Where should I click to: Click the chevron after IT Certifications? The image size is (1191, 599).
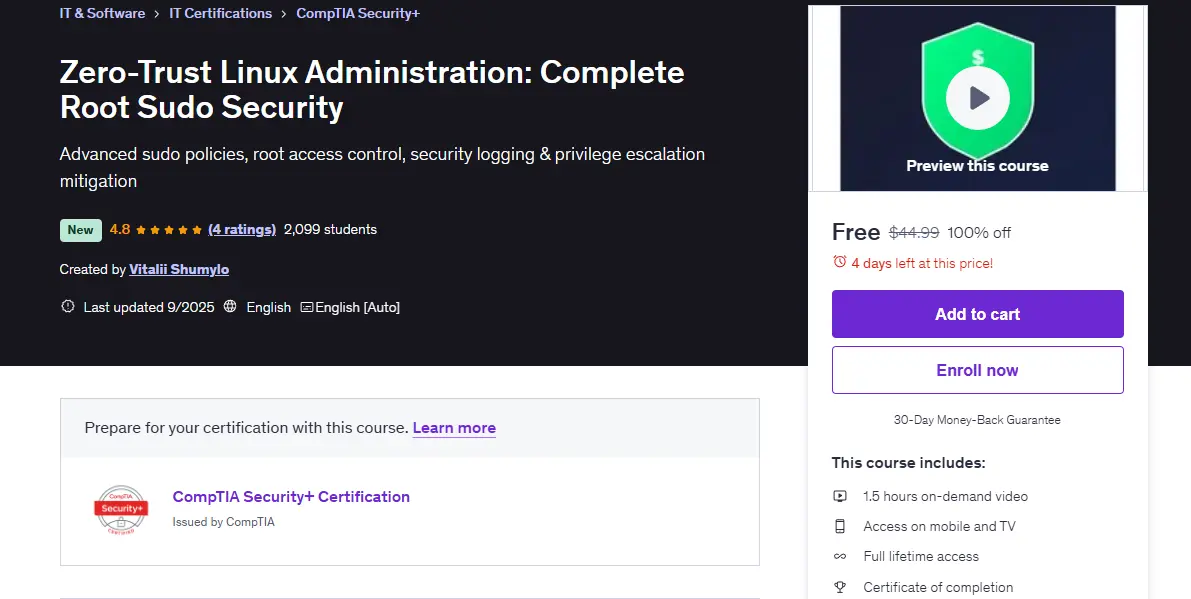click(284, 14)
